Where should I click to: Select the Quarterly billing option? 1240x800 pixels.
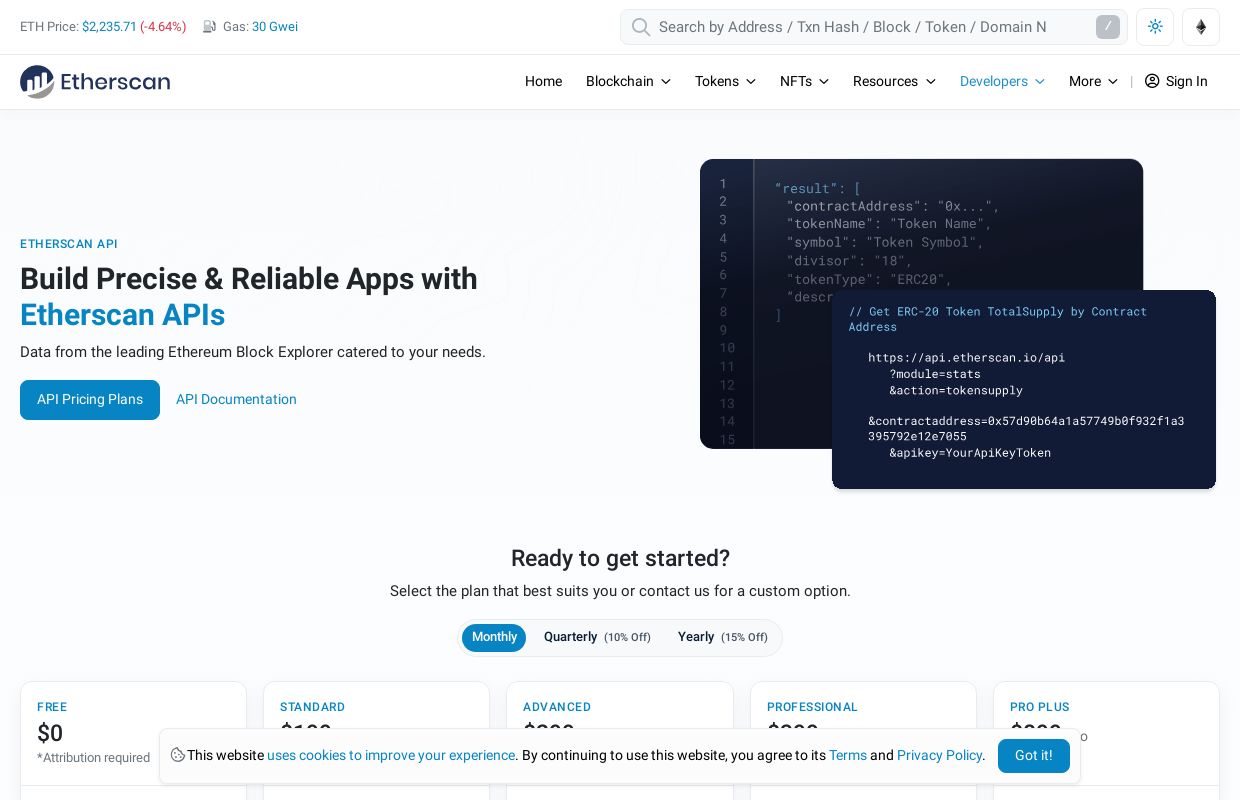click(597, 637)
